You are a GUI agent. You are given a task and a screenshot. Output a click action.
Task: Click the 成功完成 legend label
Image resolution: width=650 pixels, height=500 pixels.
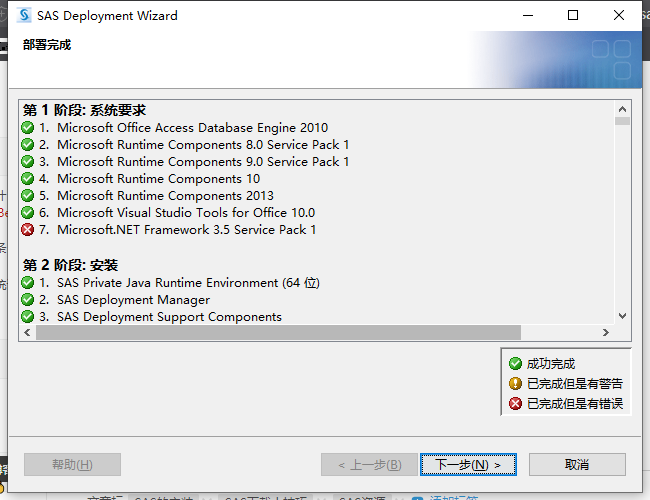(x=551, y=364)
